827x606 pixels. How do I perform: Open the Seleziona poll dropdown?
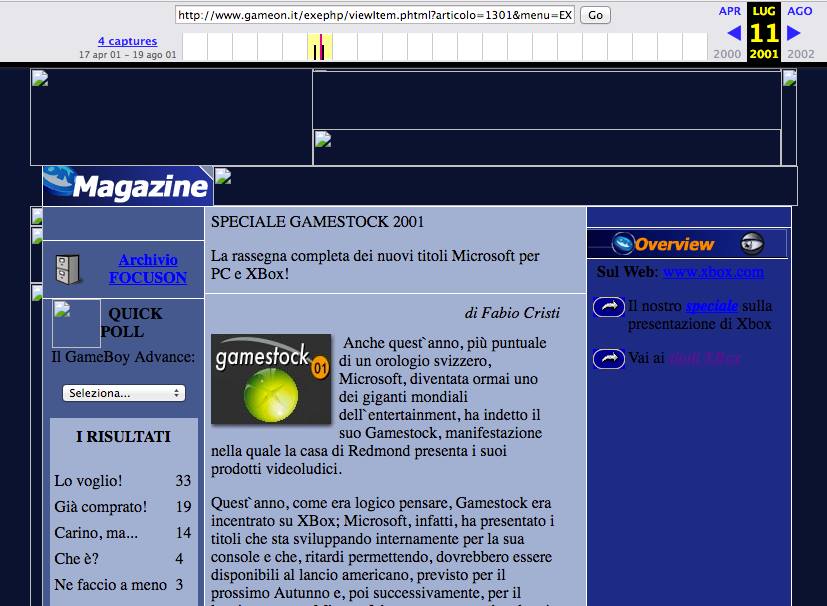[x=124, y=393]
